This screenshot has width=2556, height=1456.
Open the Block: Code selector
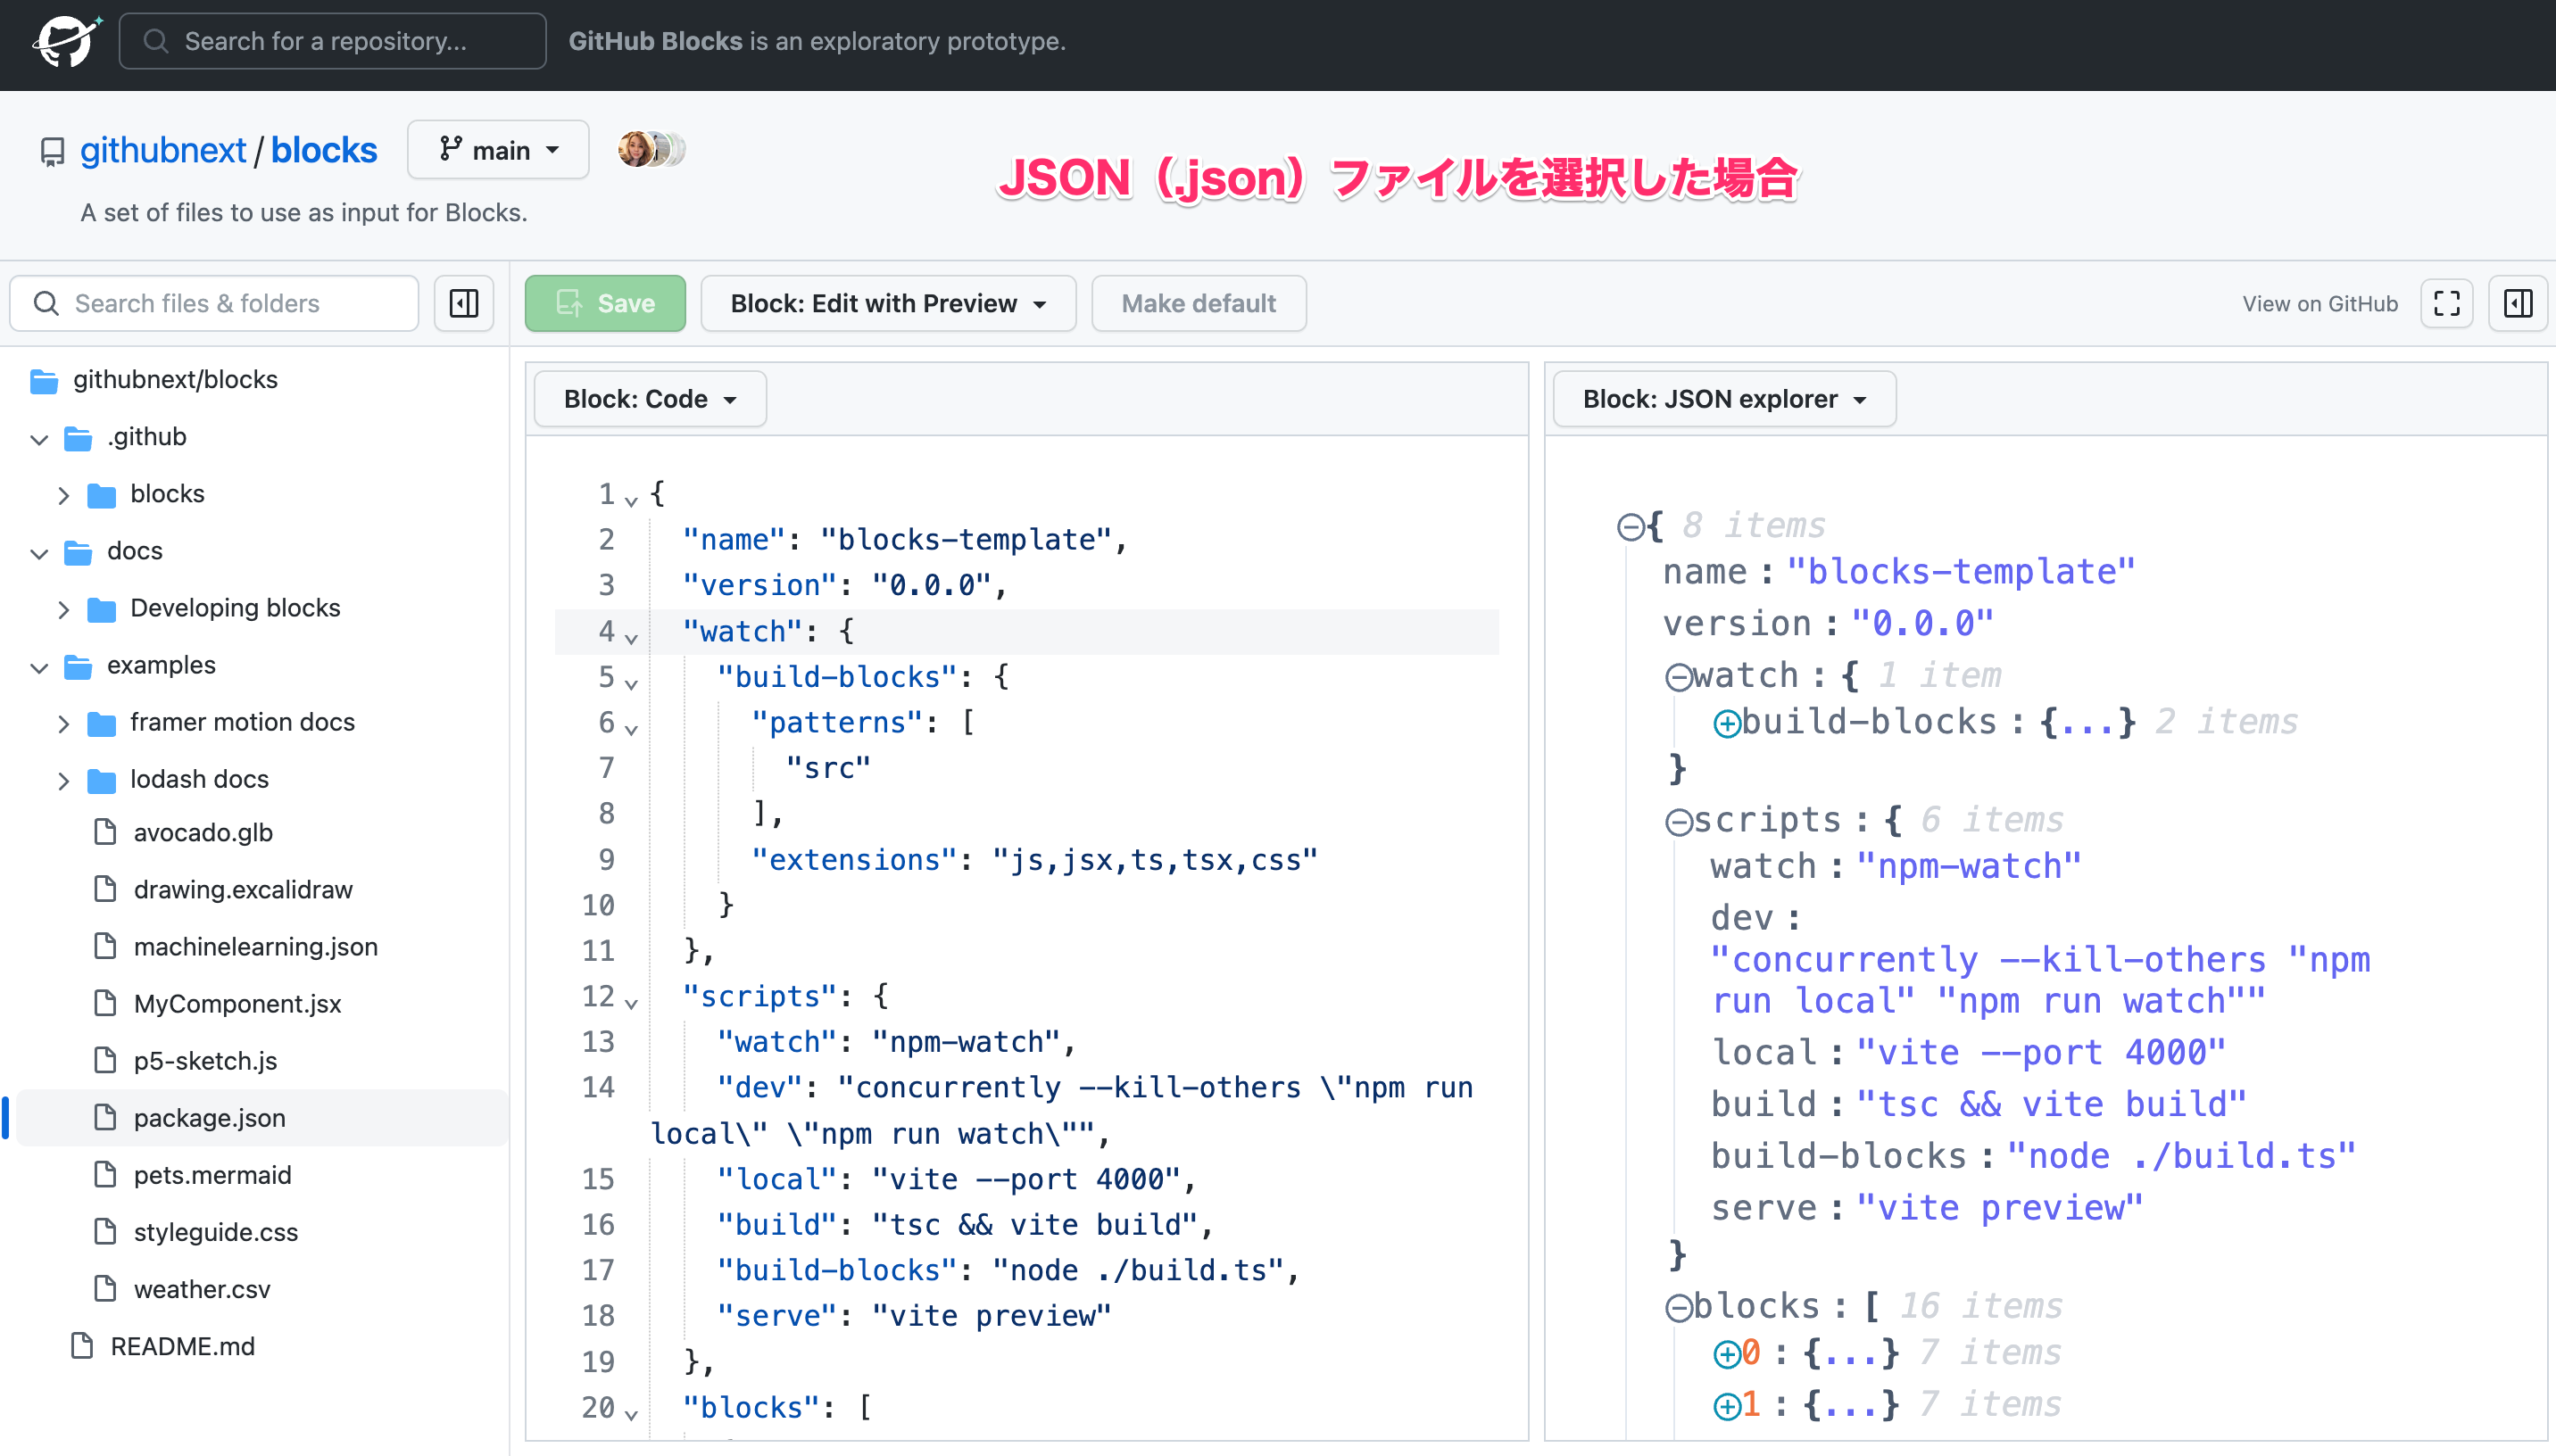pyautogui.click(x=648, y=398)
